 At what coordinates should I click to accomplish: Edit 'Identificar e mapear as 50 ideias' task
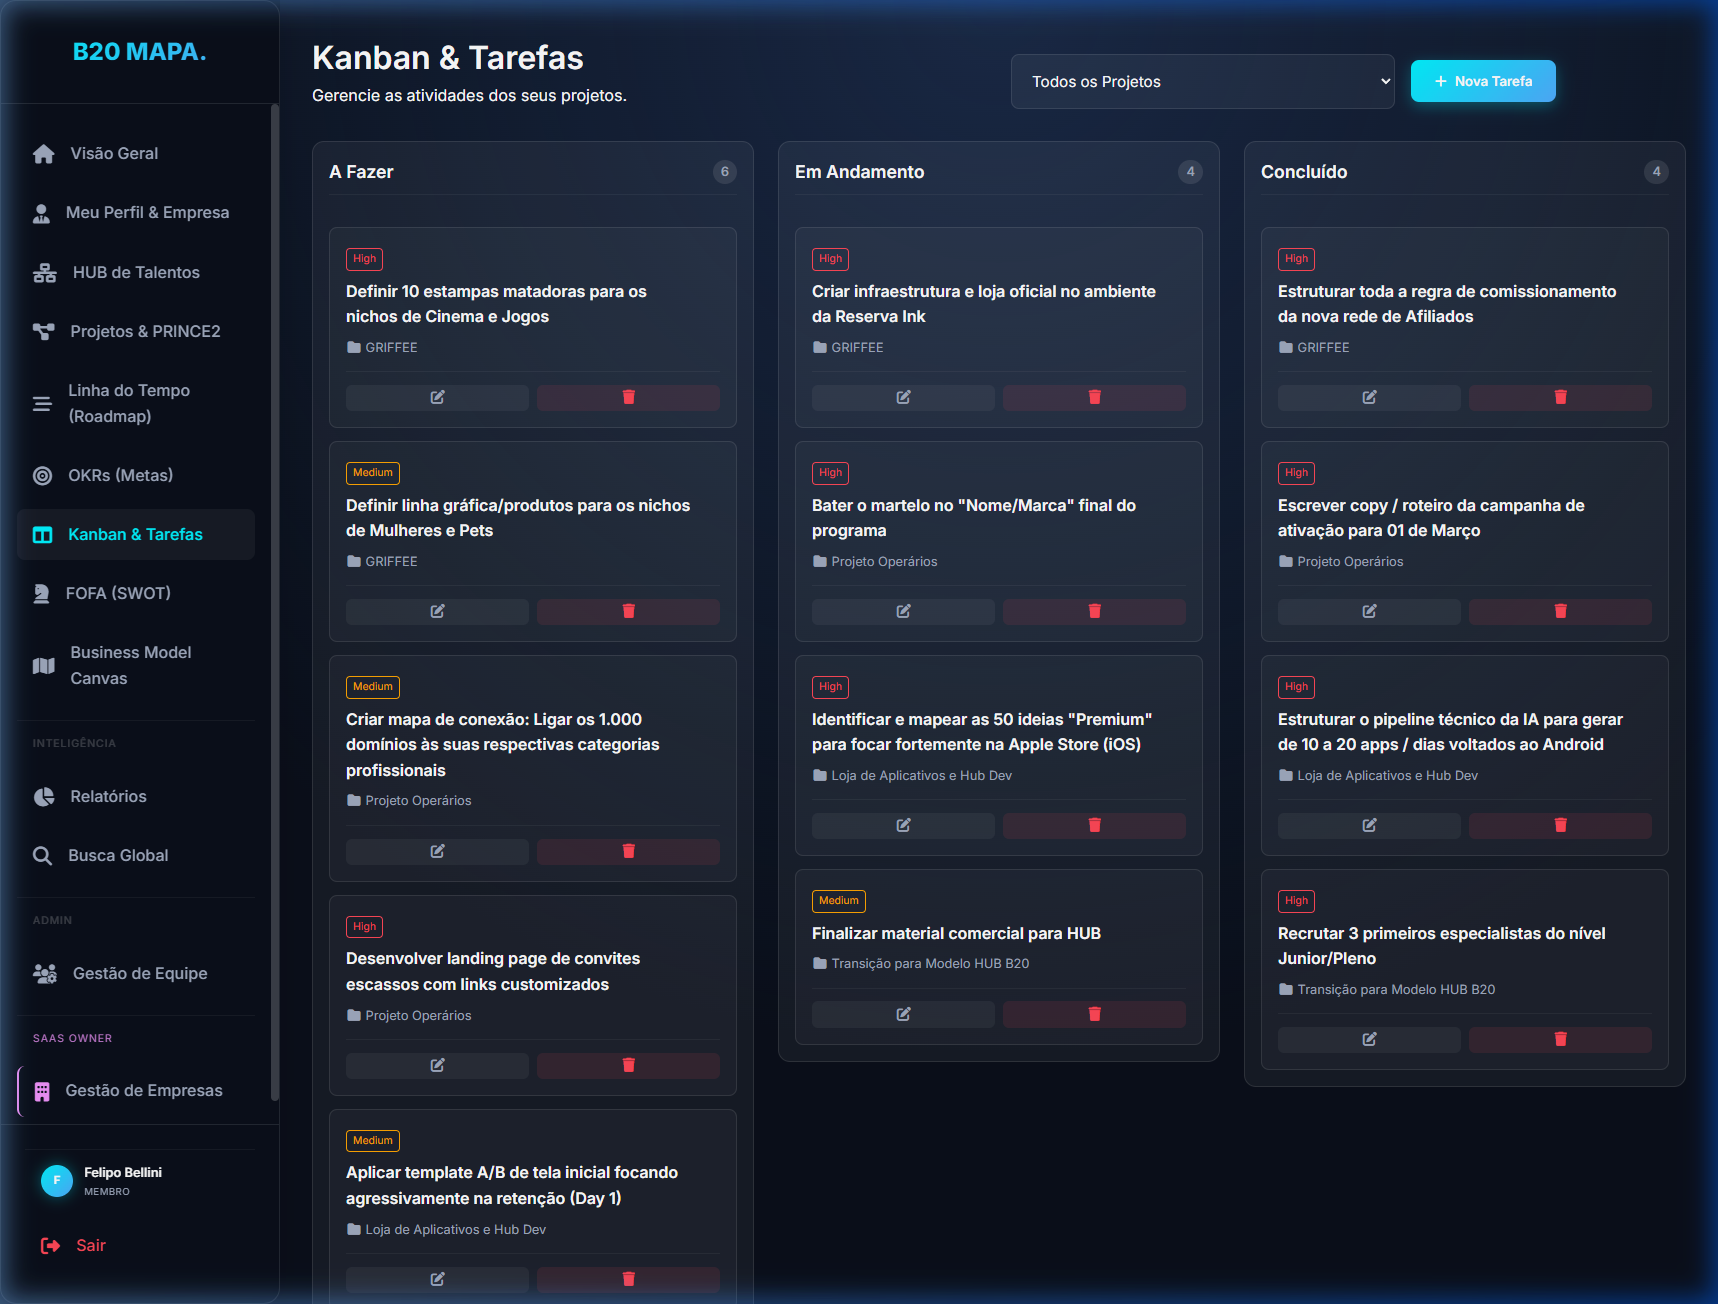(903, 825)
